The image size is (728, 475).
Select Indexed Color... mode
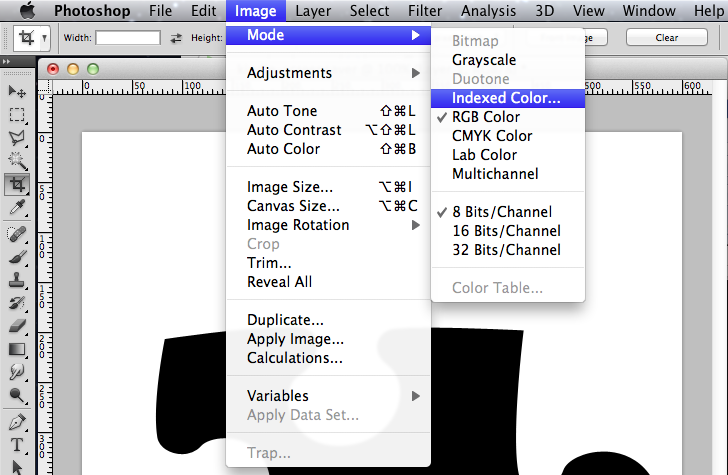[508, 98]
